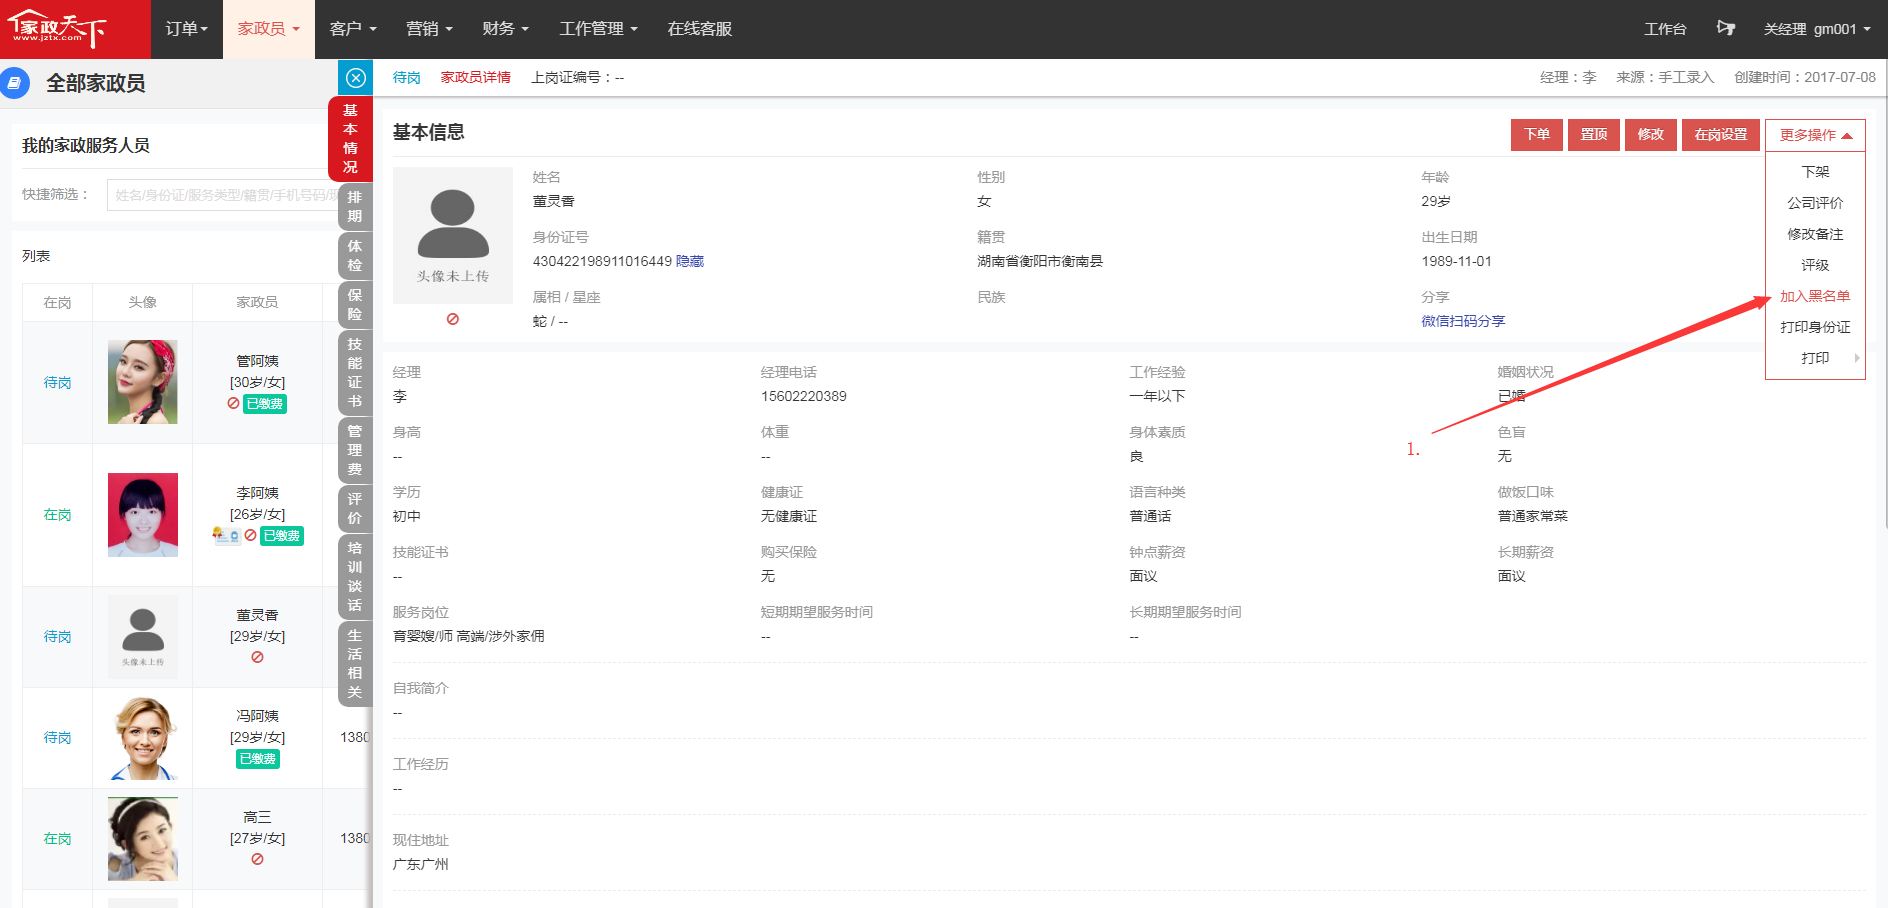The width and height of the screenshot is (1888, 908).
Task: Open the 关经理 gm001 account dropdown
Action: click(x=1817, y=29)
